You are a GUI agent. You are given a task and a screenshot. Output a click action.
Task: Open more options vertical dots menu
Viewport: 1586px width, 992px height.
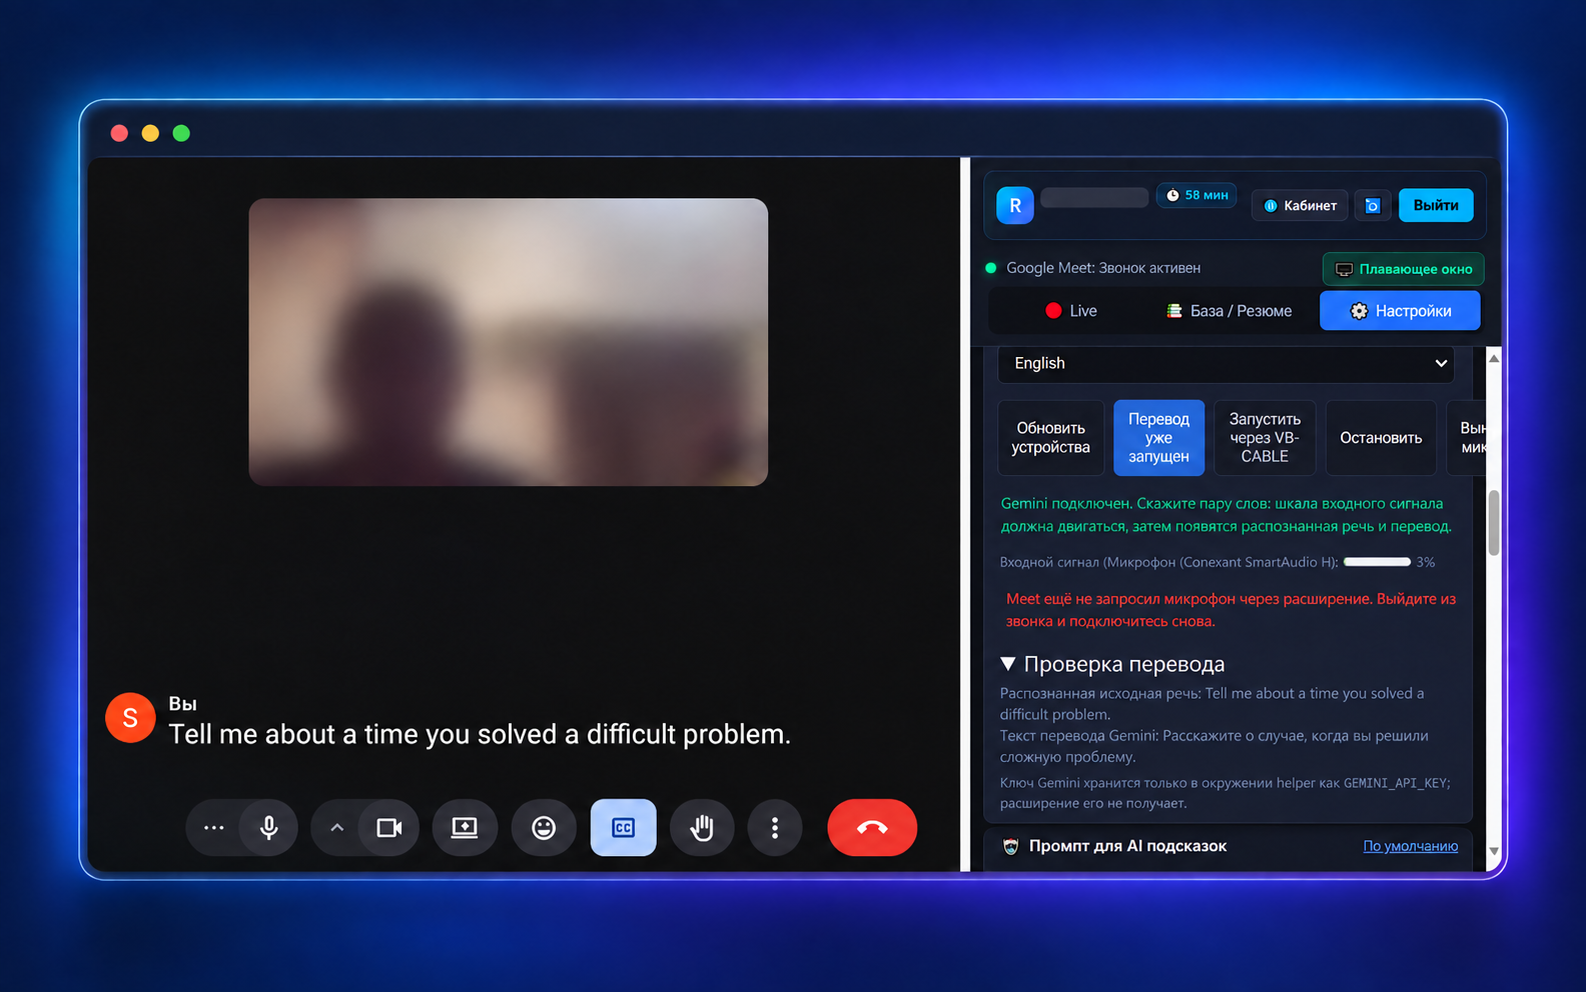click(x=775, y=828)
